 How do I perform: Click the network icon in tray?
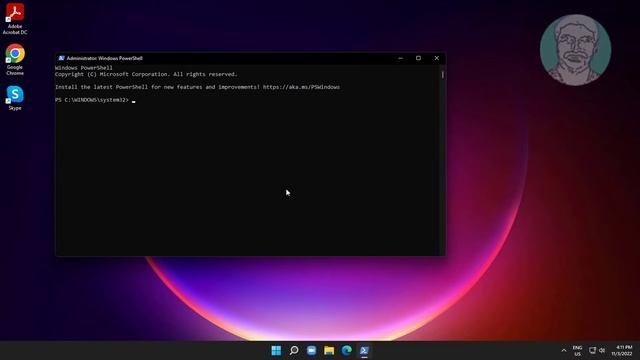pyautogui.click(x=592, y=350)
